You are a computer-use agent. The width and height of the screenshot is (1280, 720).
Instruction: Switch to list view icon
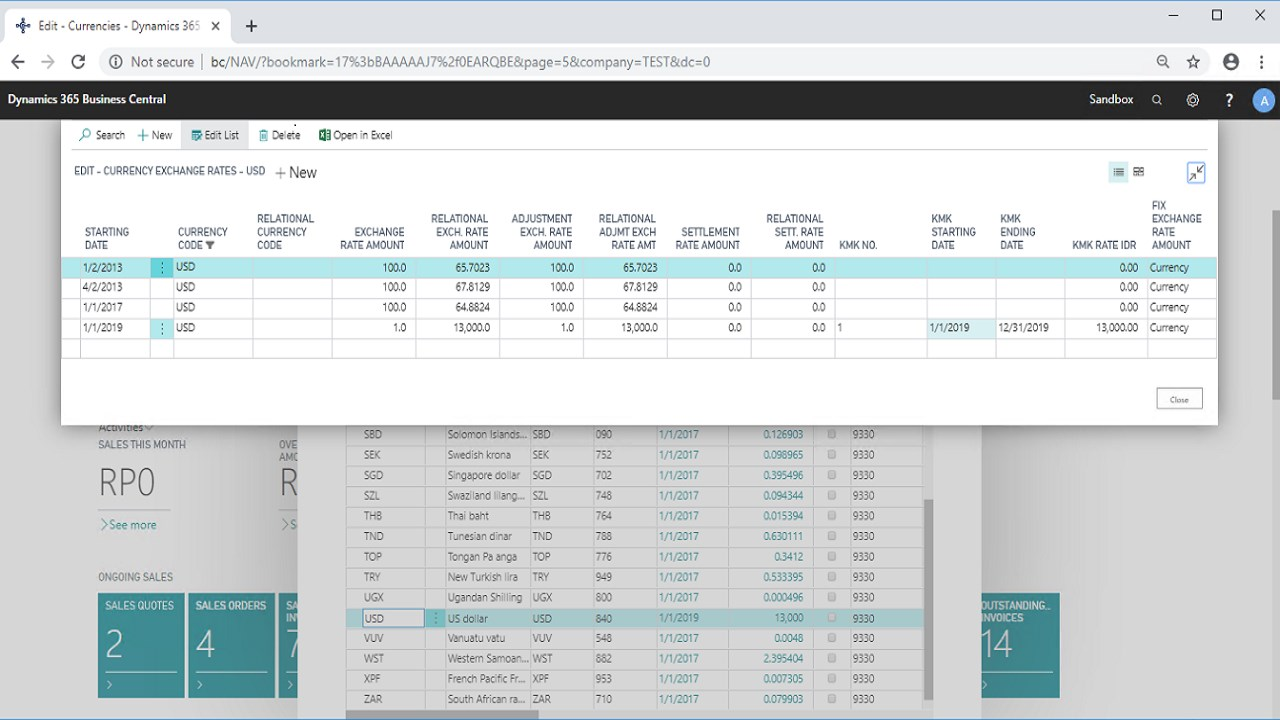click(1118, 172)
